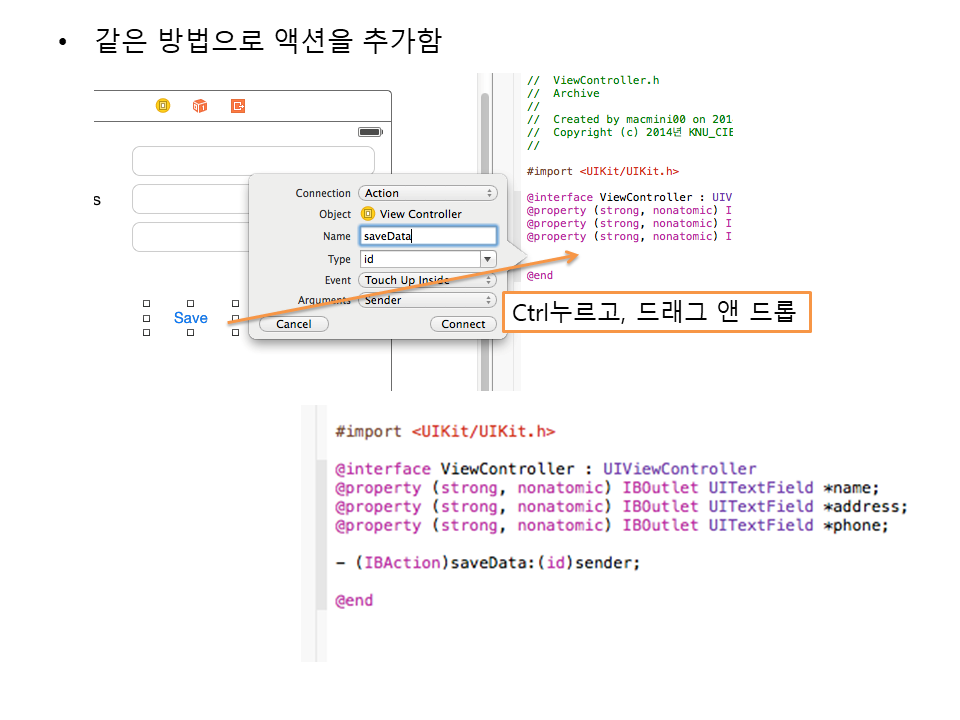
Task: Click the second text field on canvas
Action: [x=190, y=199]
